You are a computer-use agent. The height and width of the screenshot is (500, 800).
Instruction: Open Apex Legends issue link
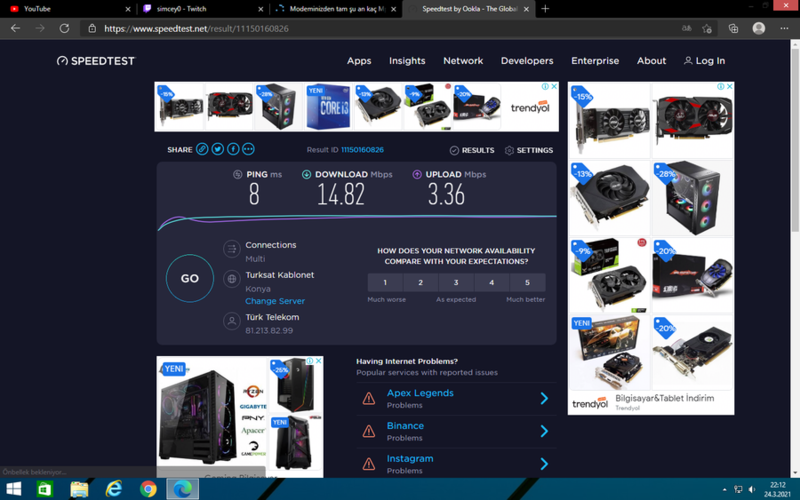tap(420, 393)
